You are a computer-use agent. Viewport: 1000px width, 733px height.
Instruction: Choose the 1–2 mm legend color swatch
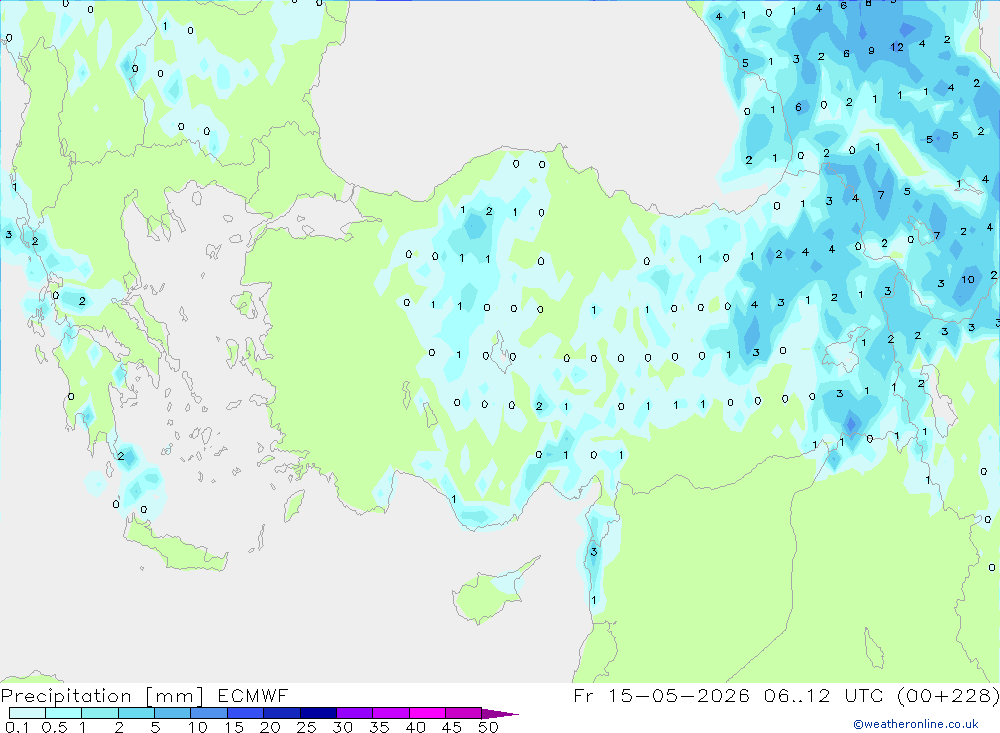click(100, 713)
